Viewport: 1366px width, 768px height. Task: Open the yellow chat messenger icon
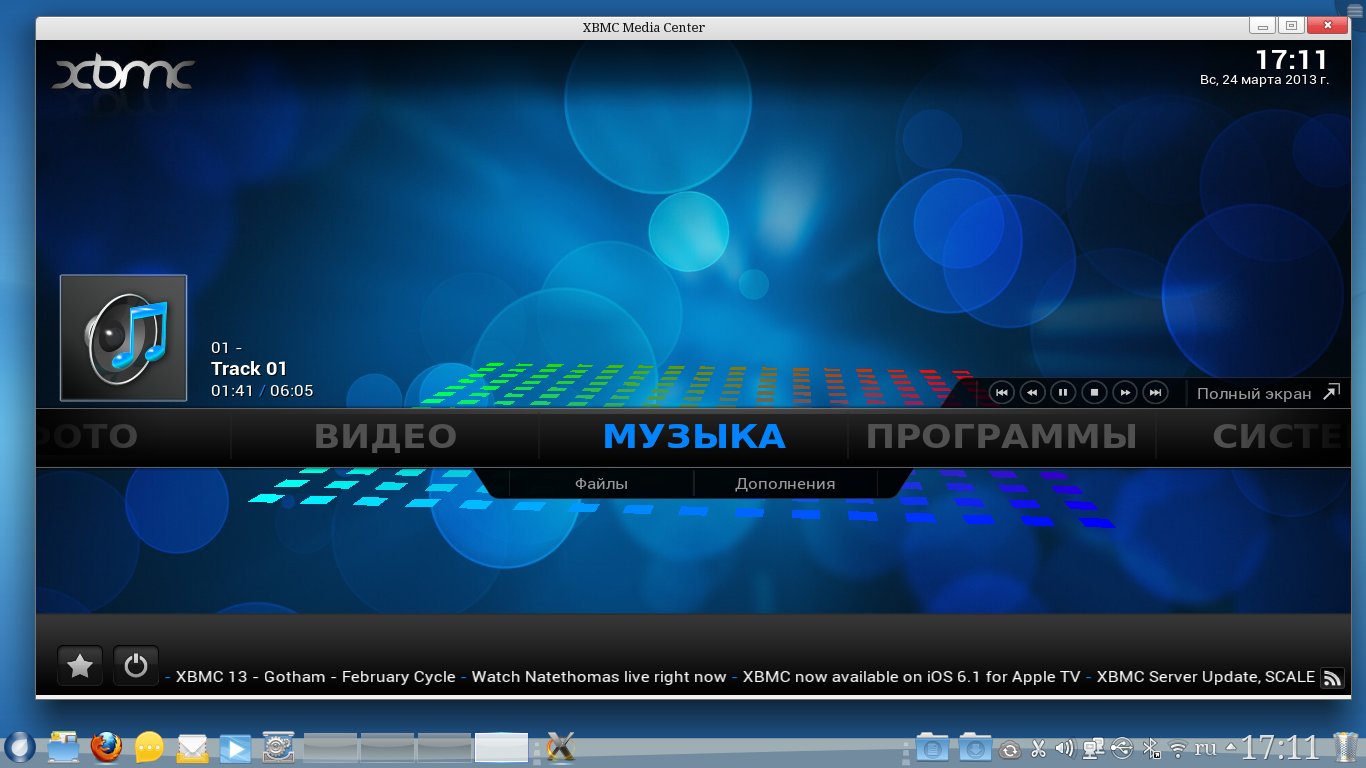click(149, 747)
